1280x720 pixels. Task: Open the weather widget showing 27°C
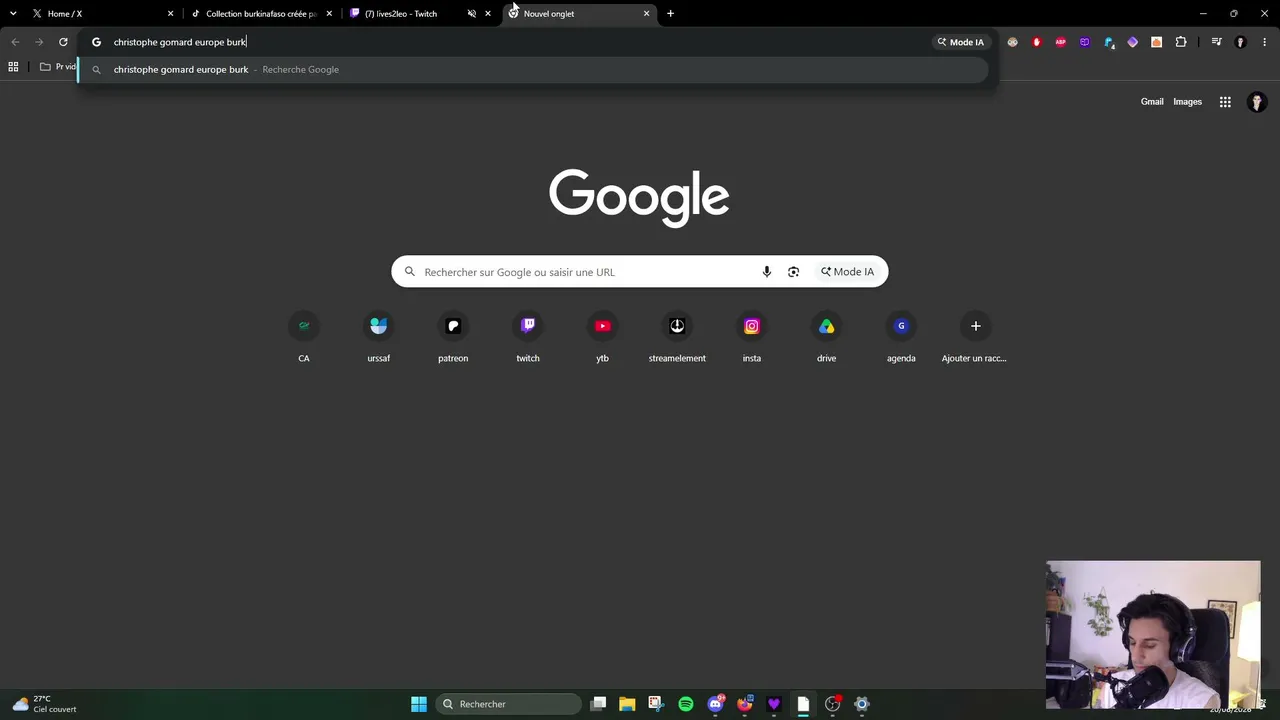(45, 704)
